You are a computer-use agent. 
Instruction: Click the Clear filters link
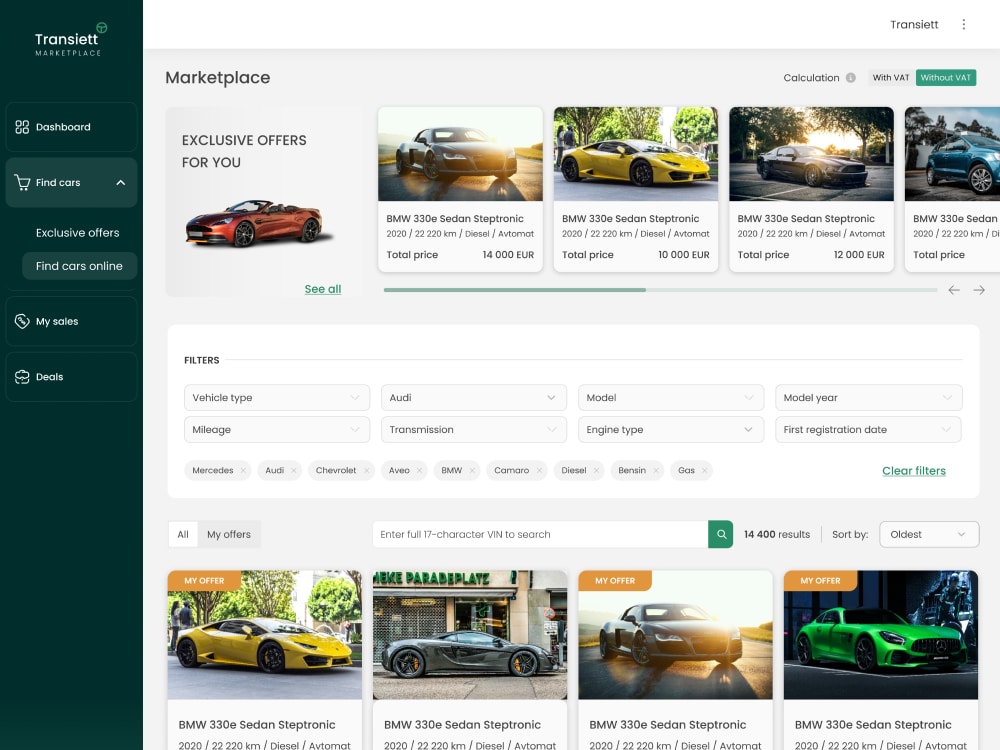click(x=914, y=471)
